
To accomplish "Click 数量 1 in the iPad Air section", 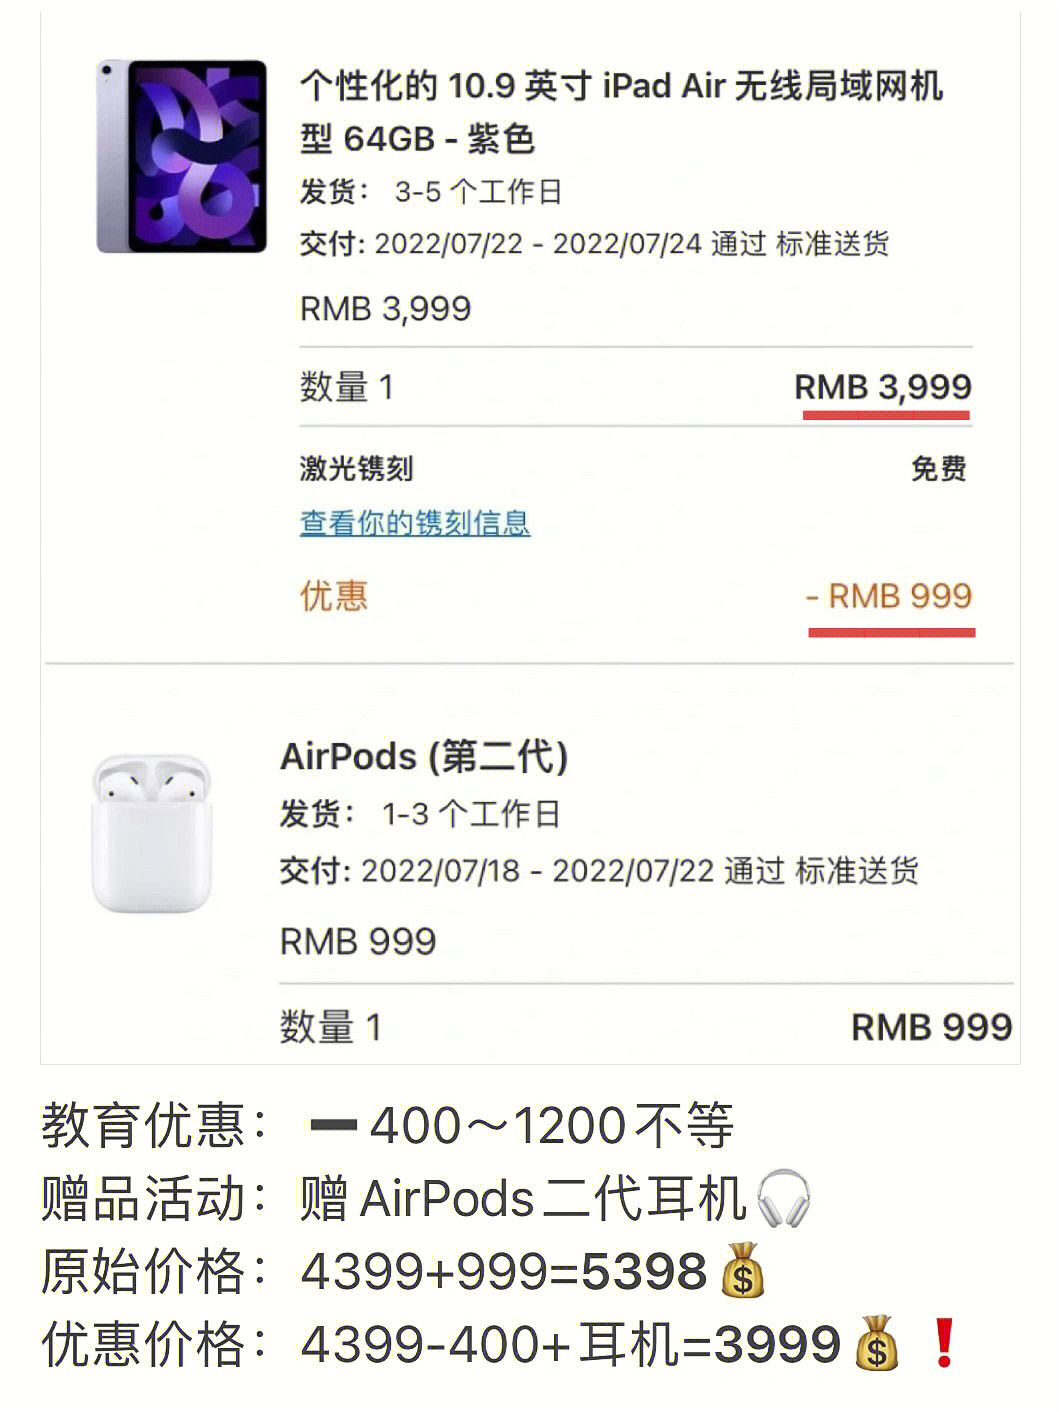I will click(346, 387).
